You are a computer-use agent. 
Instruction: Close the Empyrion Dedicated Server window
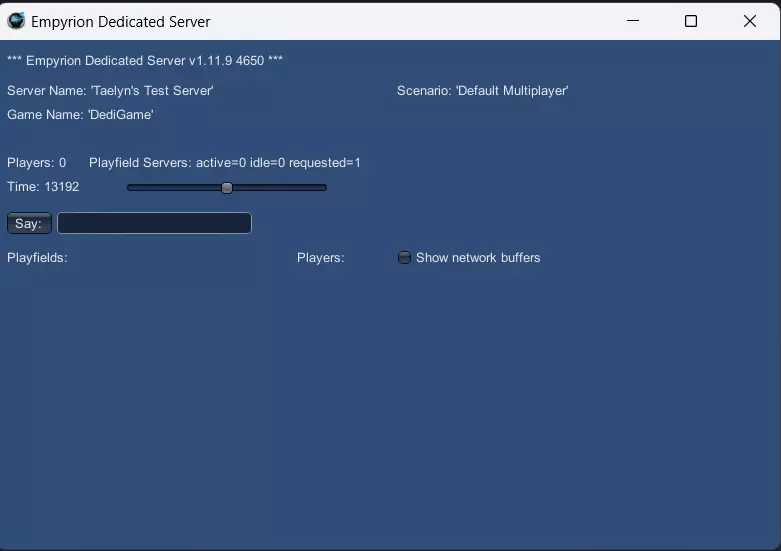(750, 21)
